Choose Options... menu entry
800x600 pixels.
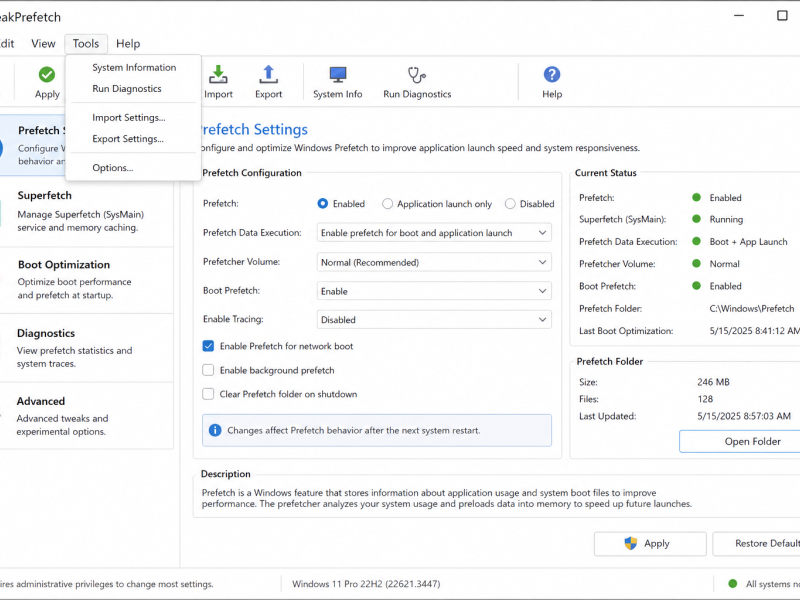tap(133, 168)
